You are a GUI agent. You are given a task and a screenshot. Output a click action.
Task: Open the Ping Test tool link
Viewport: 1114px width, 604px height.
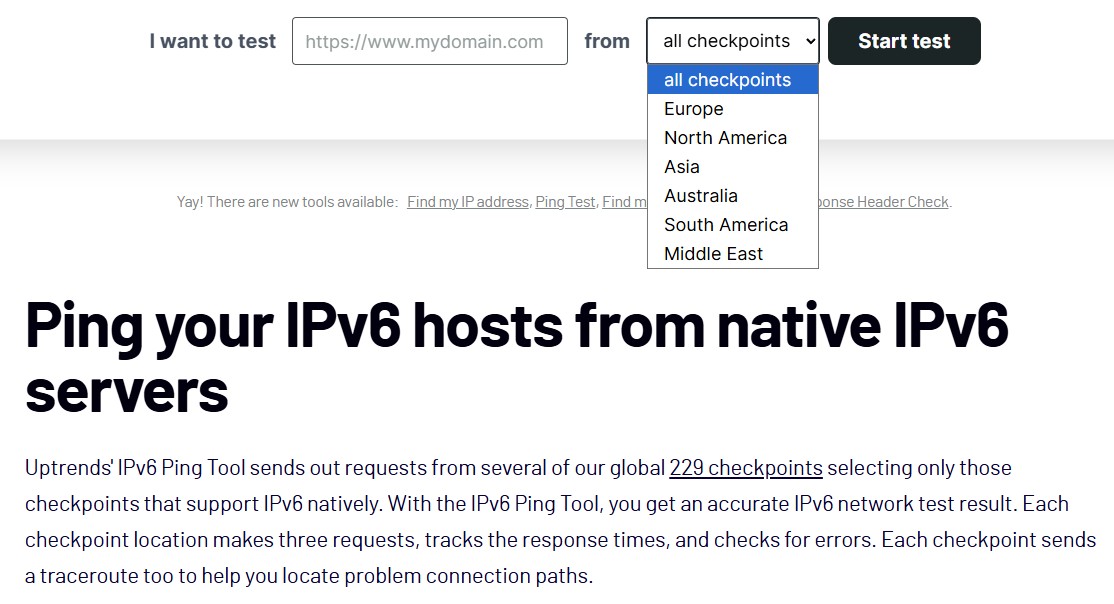(x=565, y=202)
